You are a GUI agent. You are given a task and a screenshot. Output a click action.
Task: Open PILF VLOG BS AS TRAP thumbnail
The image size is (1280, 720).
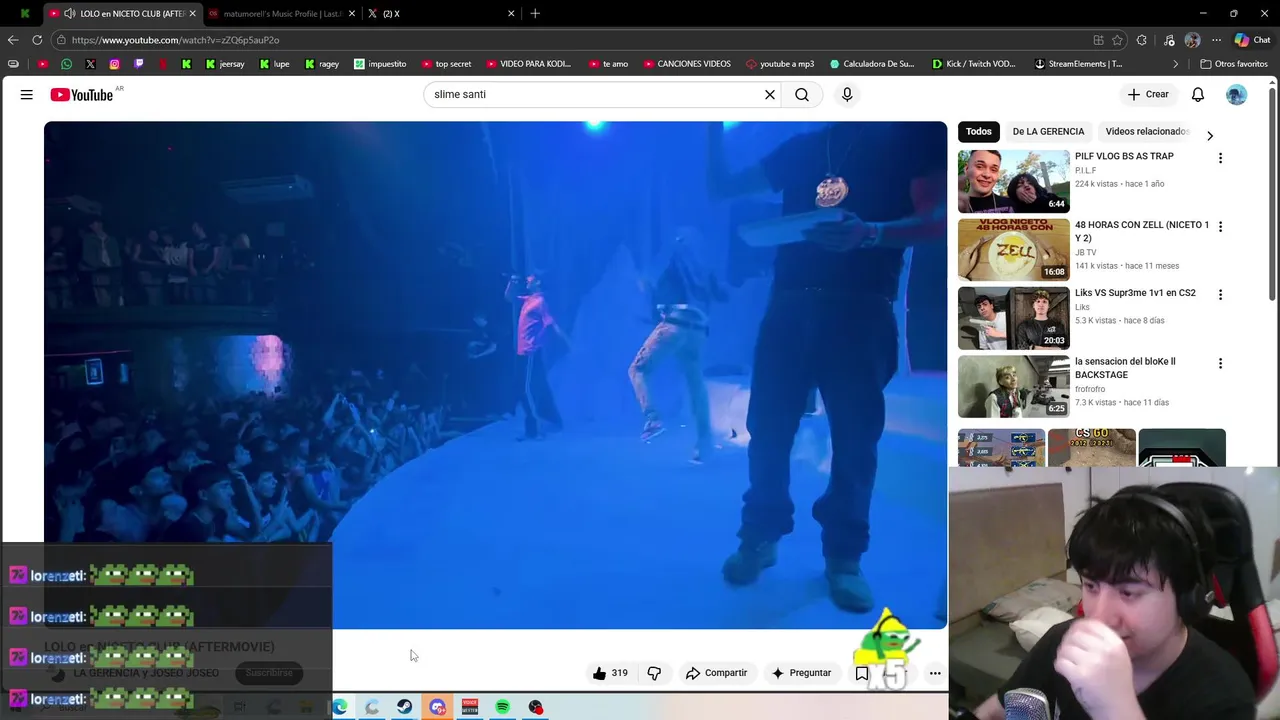pyautogui.click(x=1014, y=181)
